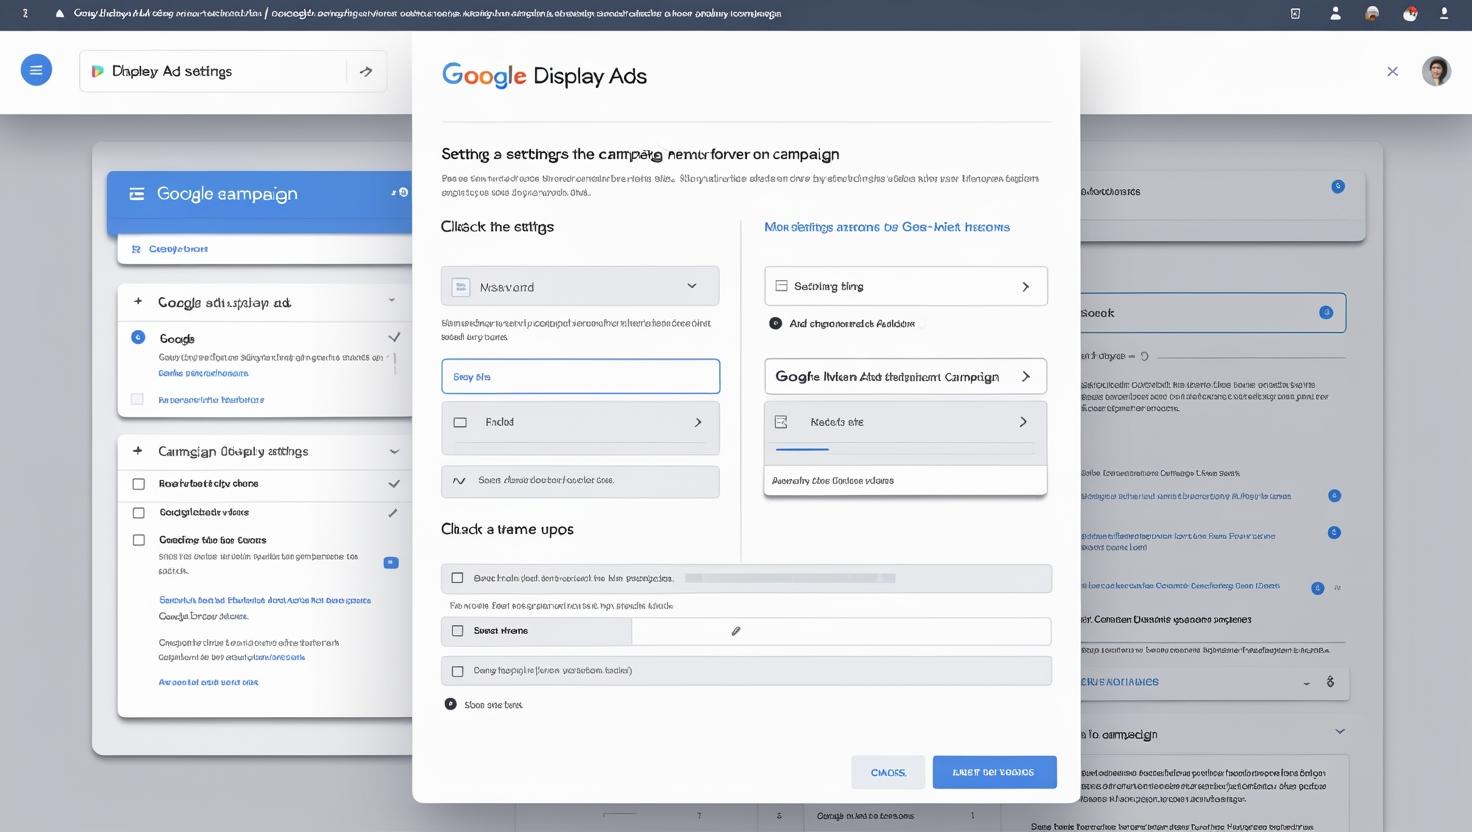Open the blue link below the Google option description

203,373
